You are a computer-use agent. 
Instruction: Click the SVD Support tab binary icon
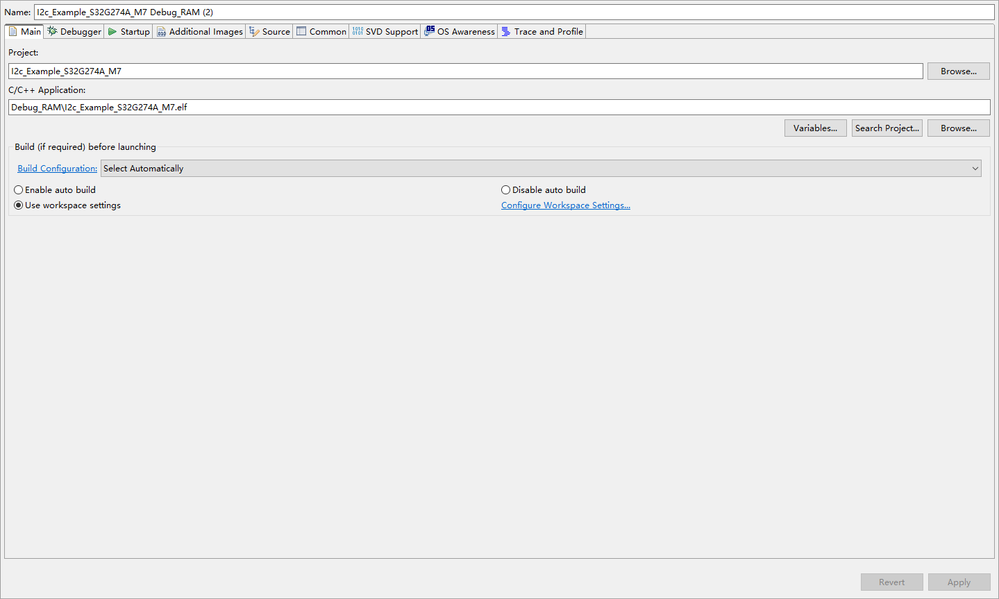[x=357, y=31]
